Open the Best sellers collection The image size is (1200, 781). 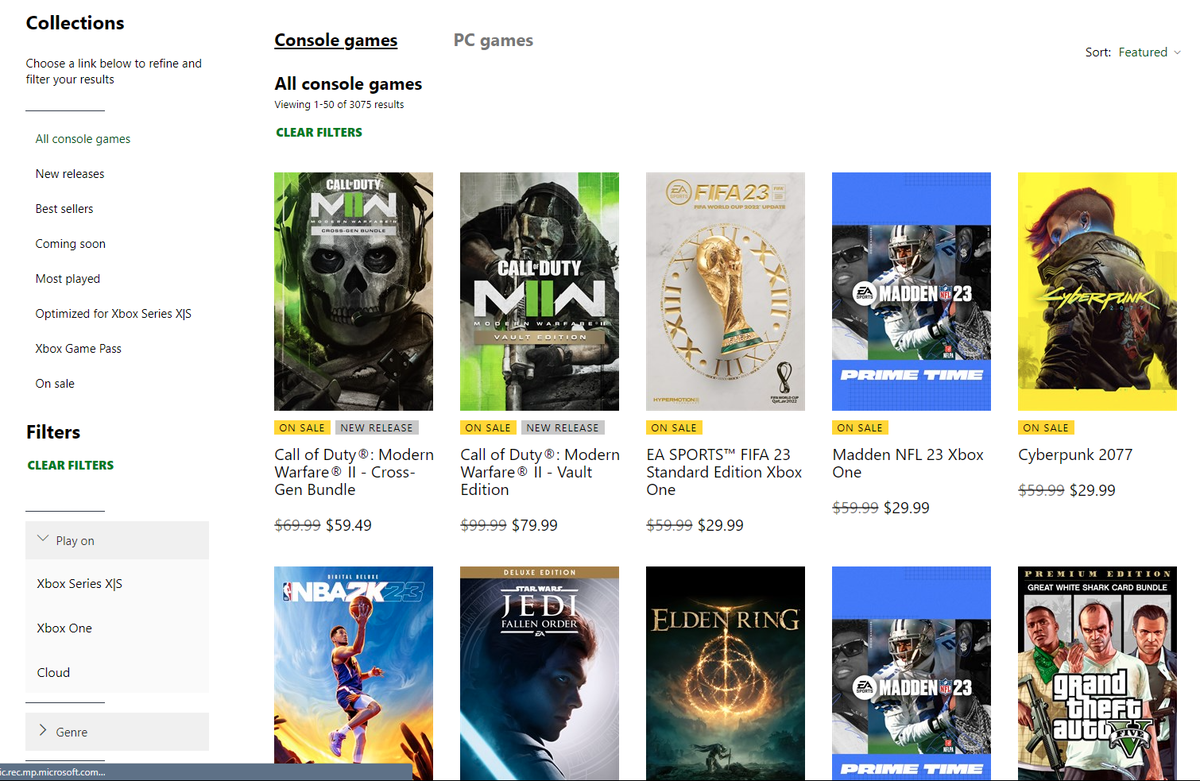[x=64, y=209]
